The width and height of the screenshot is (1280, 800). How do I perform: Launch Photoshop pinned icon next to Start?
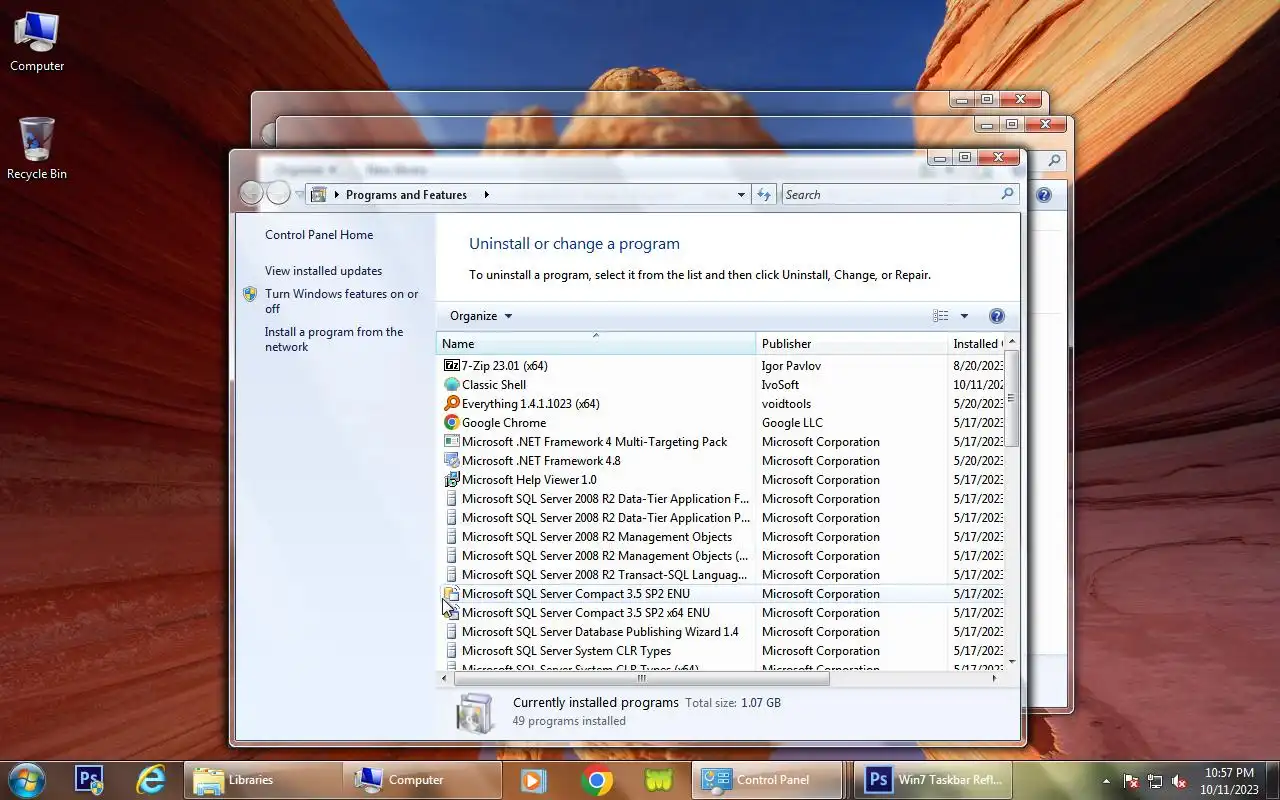pos(90,780)
